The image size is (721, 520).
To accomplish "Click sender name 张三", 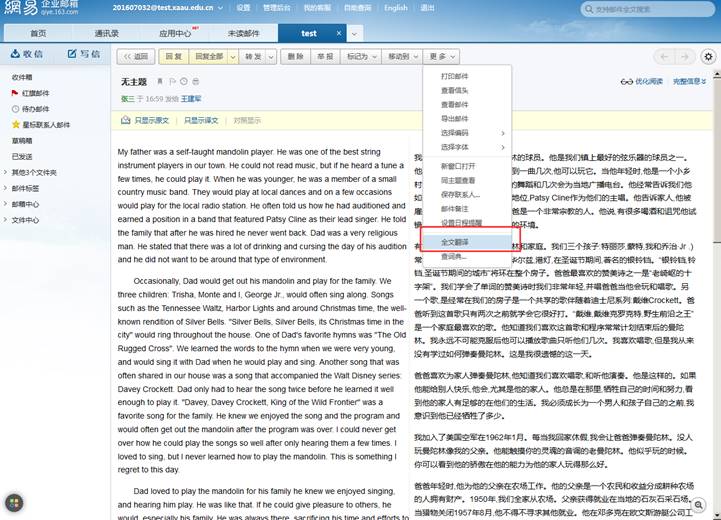I will [128, 99].
